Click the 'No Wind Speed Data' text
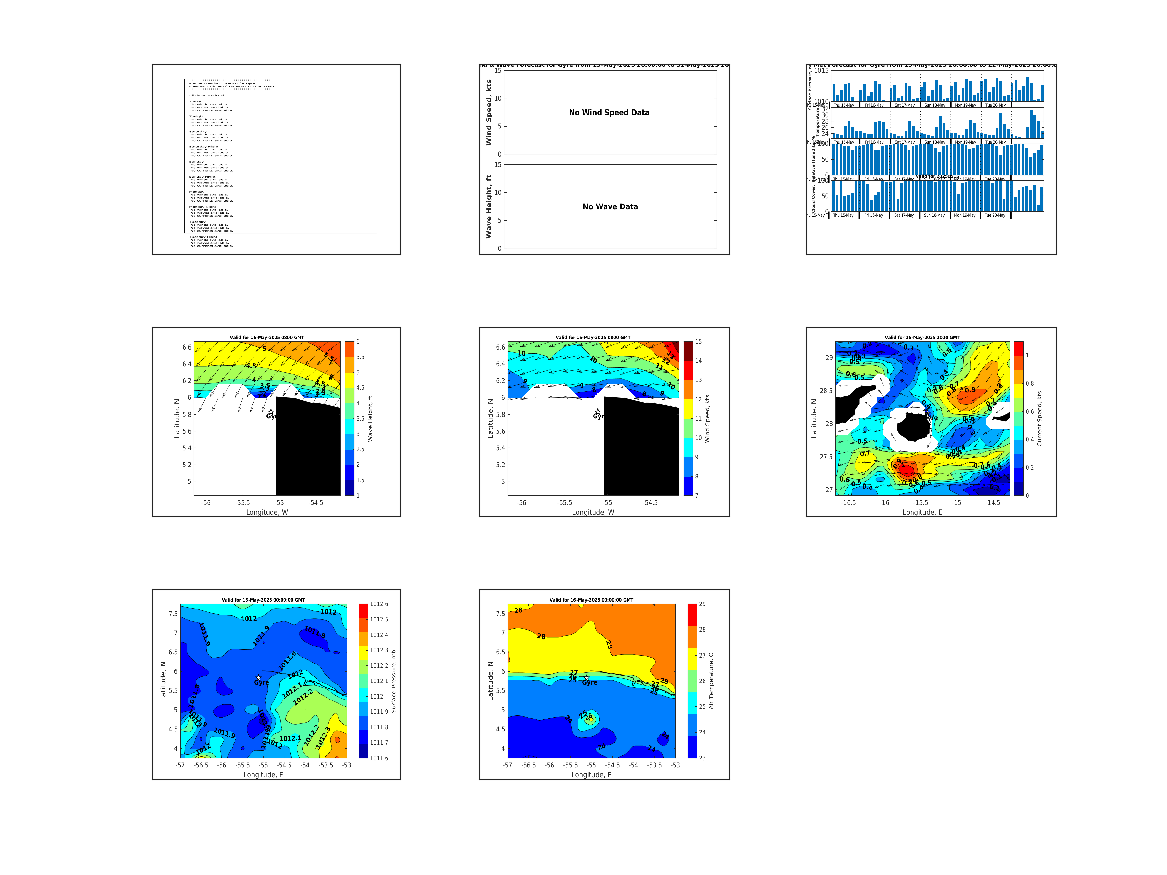Viewport: 1167px width, 875px height. pyautogui.click(x=609, y=112)
